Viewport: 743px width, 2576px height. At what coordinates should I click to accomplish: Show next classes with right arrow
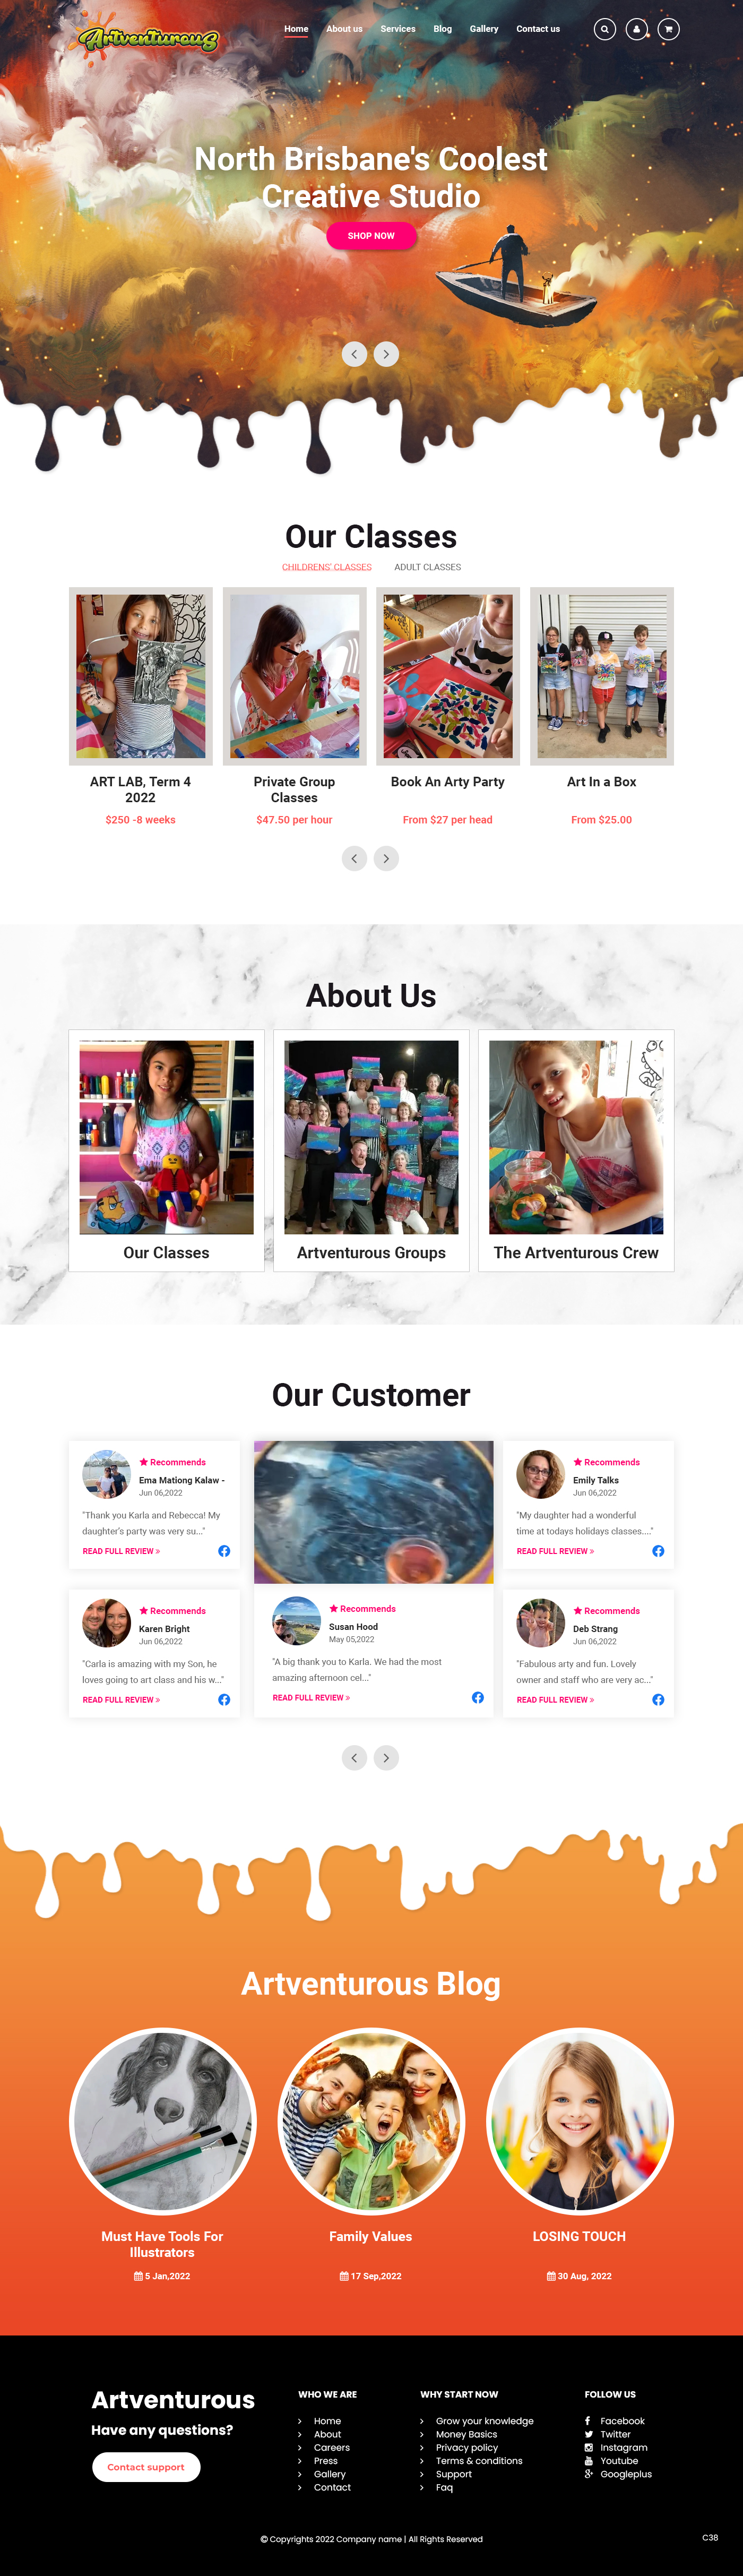coord(386,858)
